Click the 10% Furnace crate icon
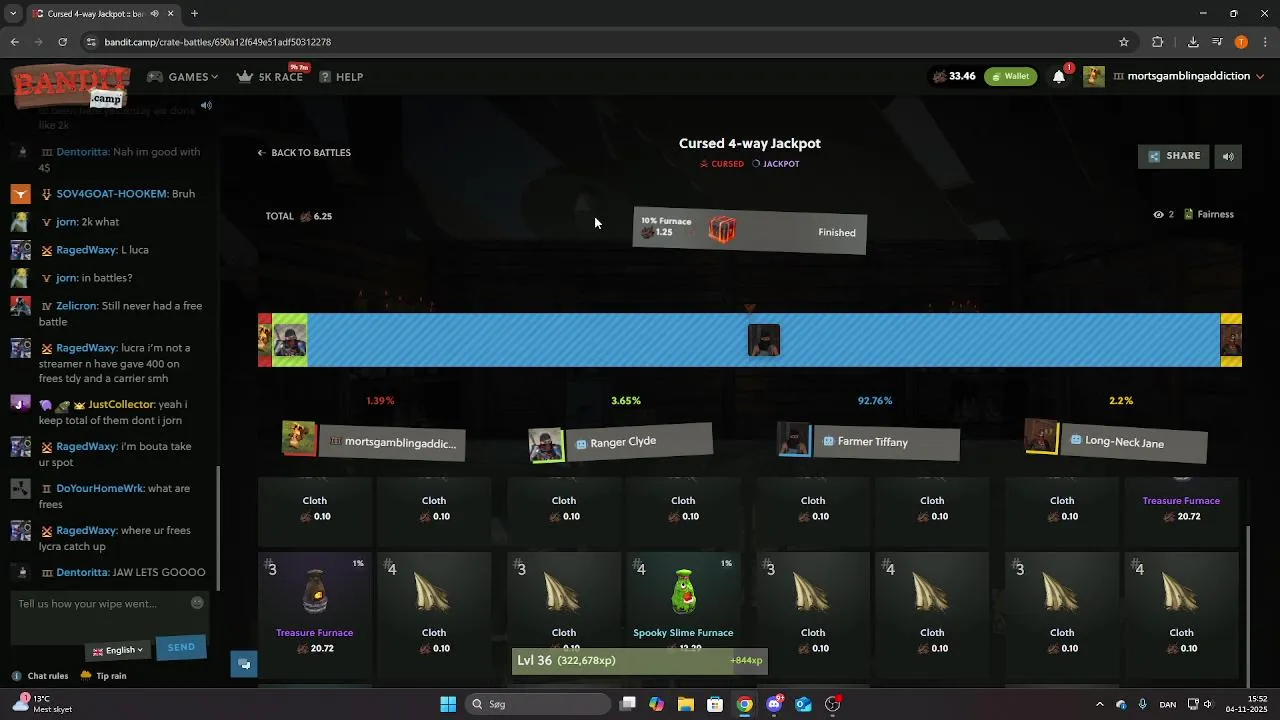Image resolution: width=1280 pixels, height=720 pixels. pos(722,230)
